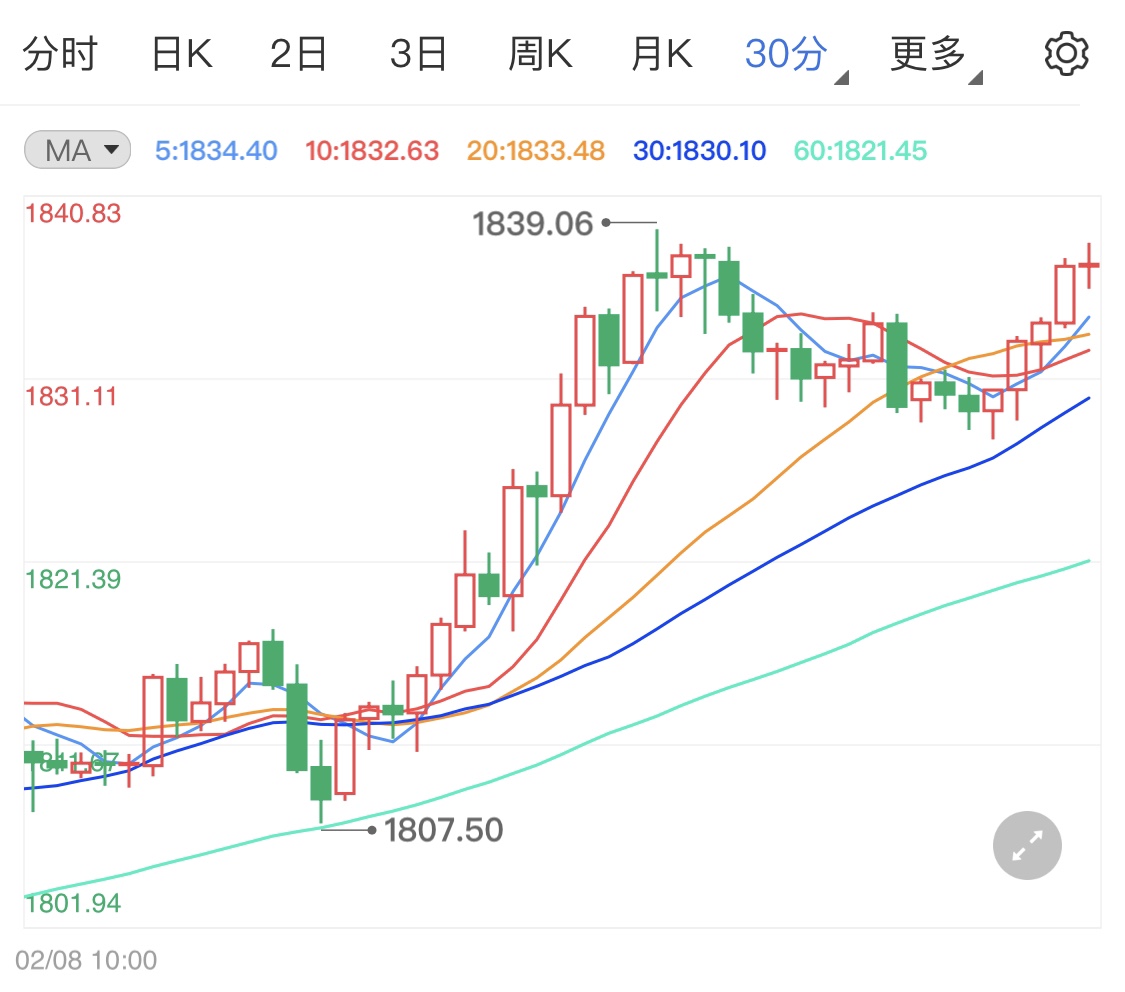Click the MA5 value 1834.40 label

216,151
